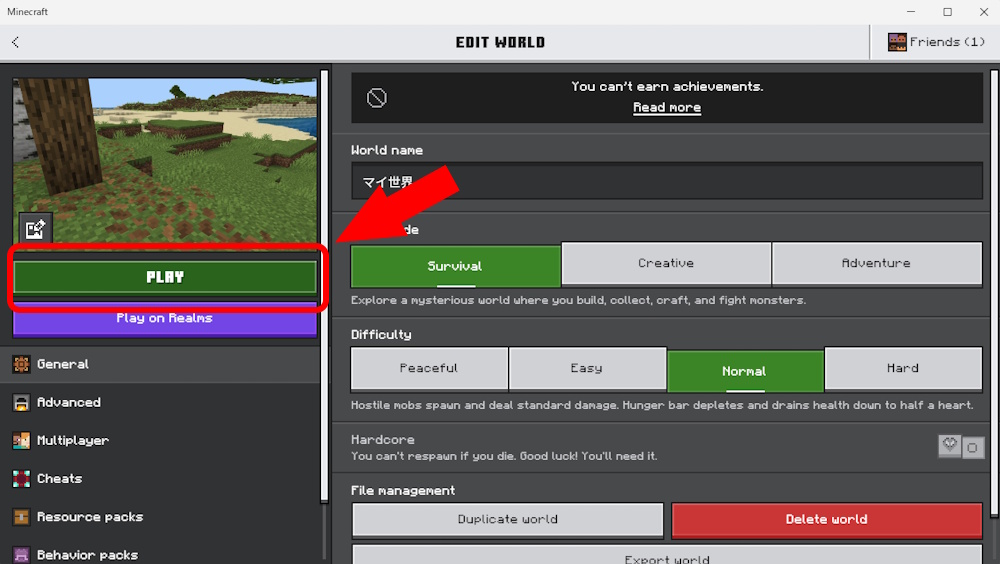Open the General settings tab
1000x564 pixels.
[159, 364]
